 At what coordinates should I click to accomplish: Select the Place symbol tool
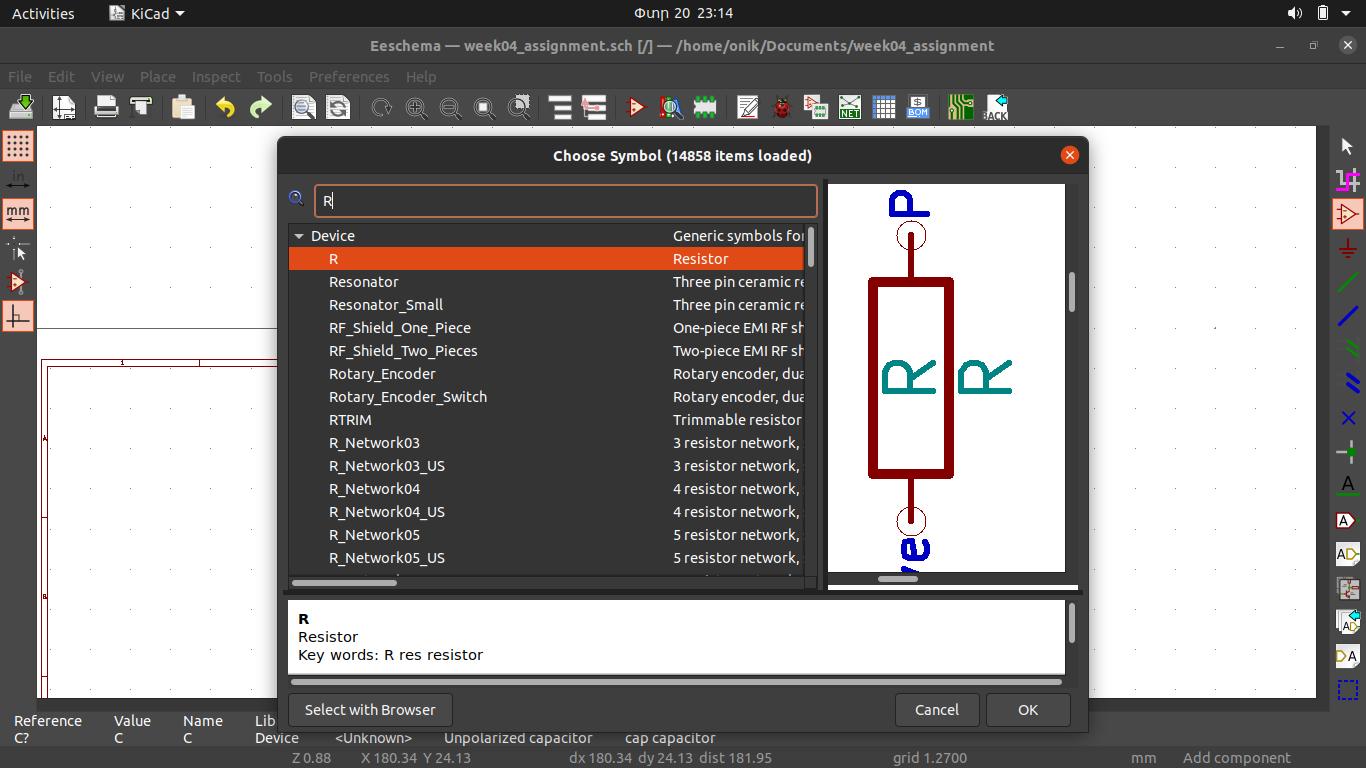(x=1348, y=214)
